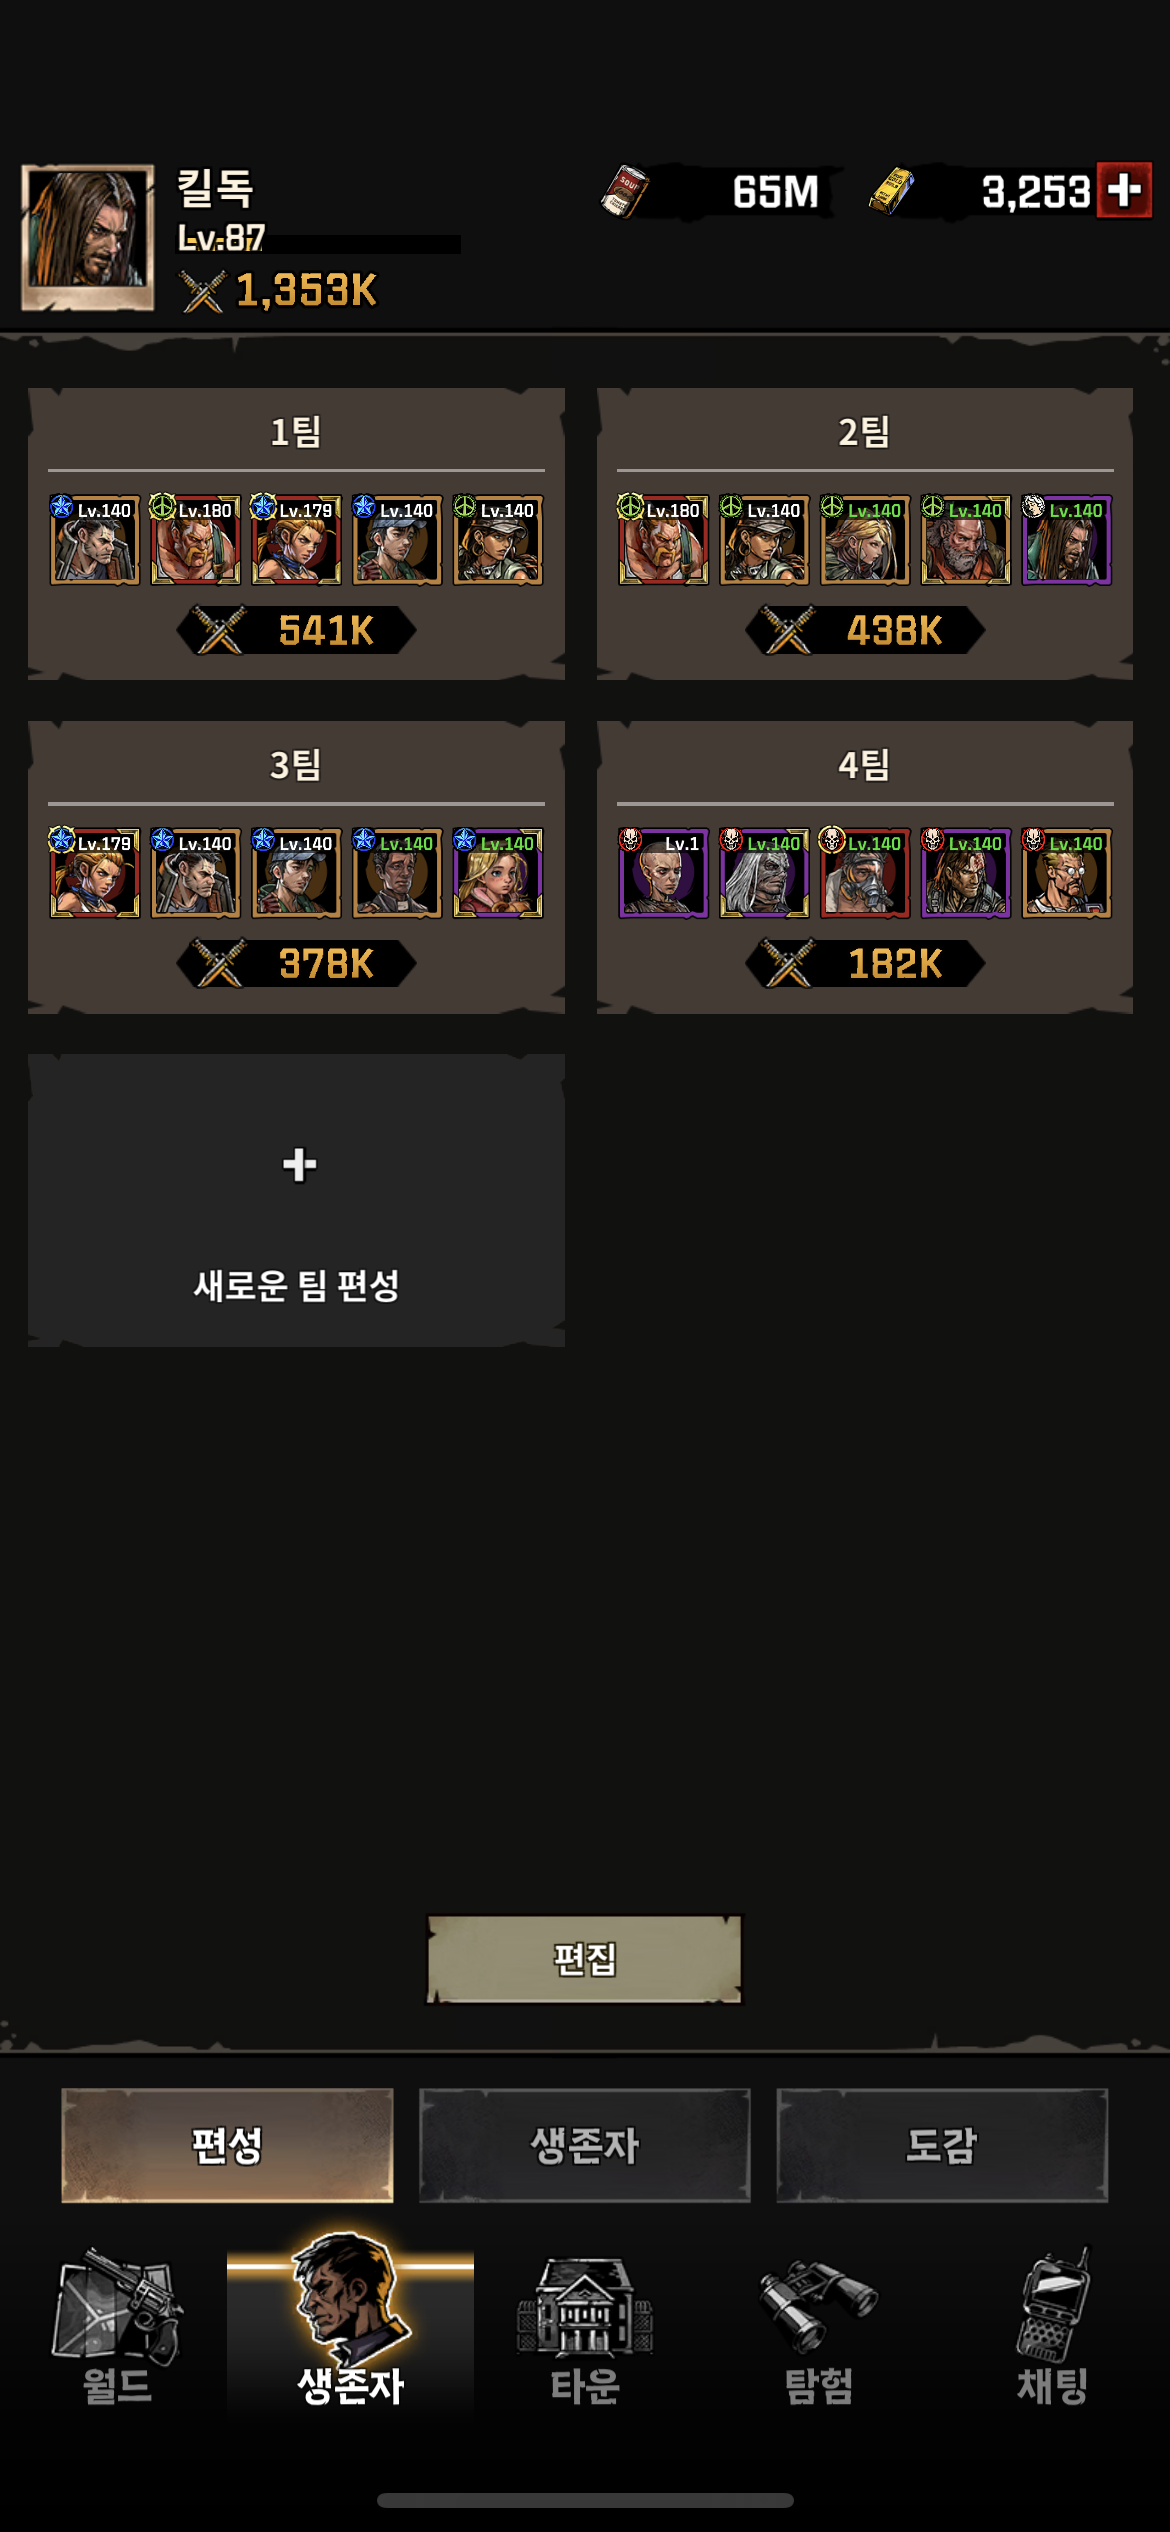
Task: Click the 편집 edit button
Action: click(585, 1959)
